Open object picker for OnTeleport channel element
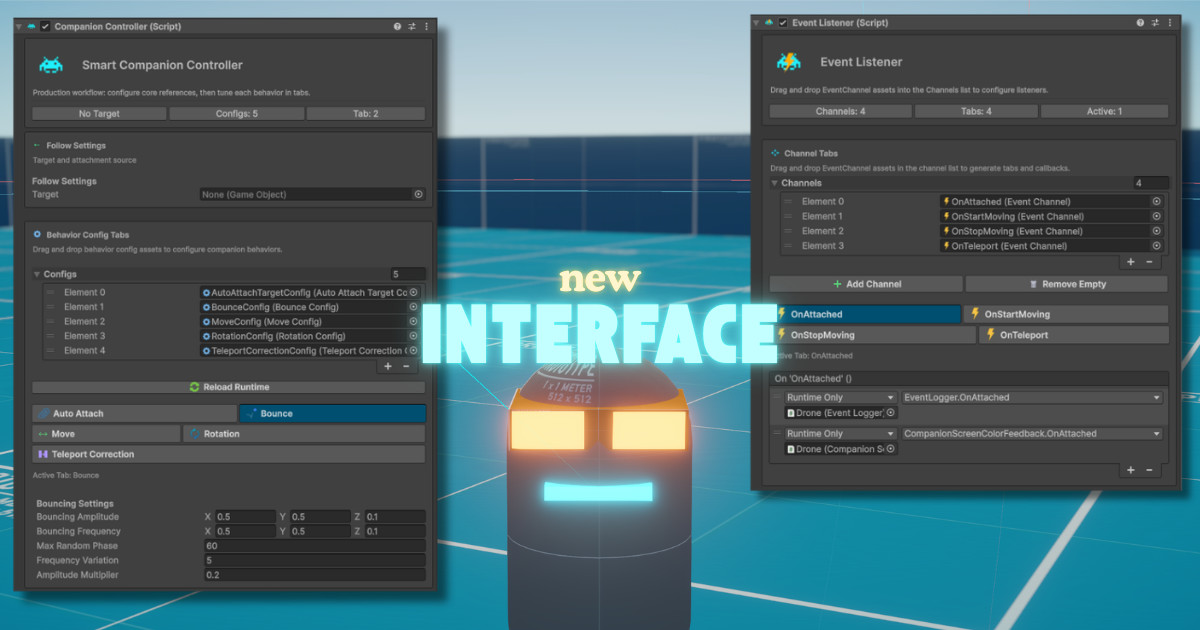The height and width of the screenshot is (630, 1200). tap(1157, 246)
